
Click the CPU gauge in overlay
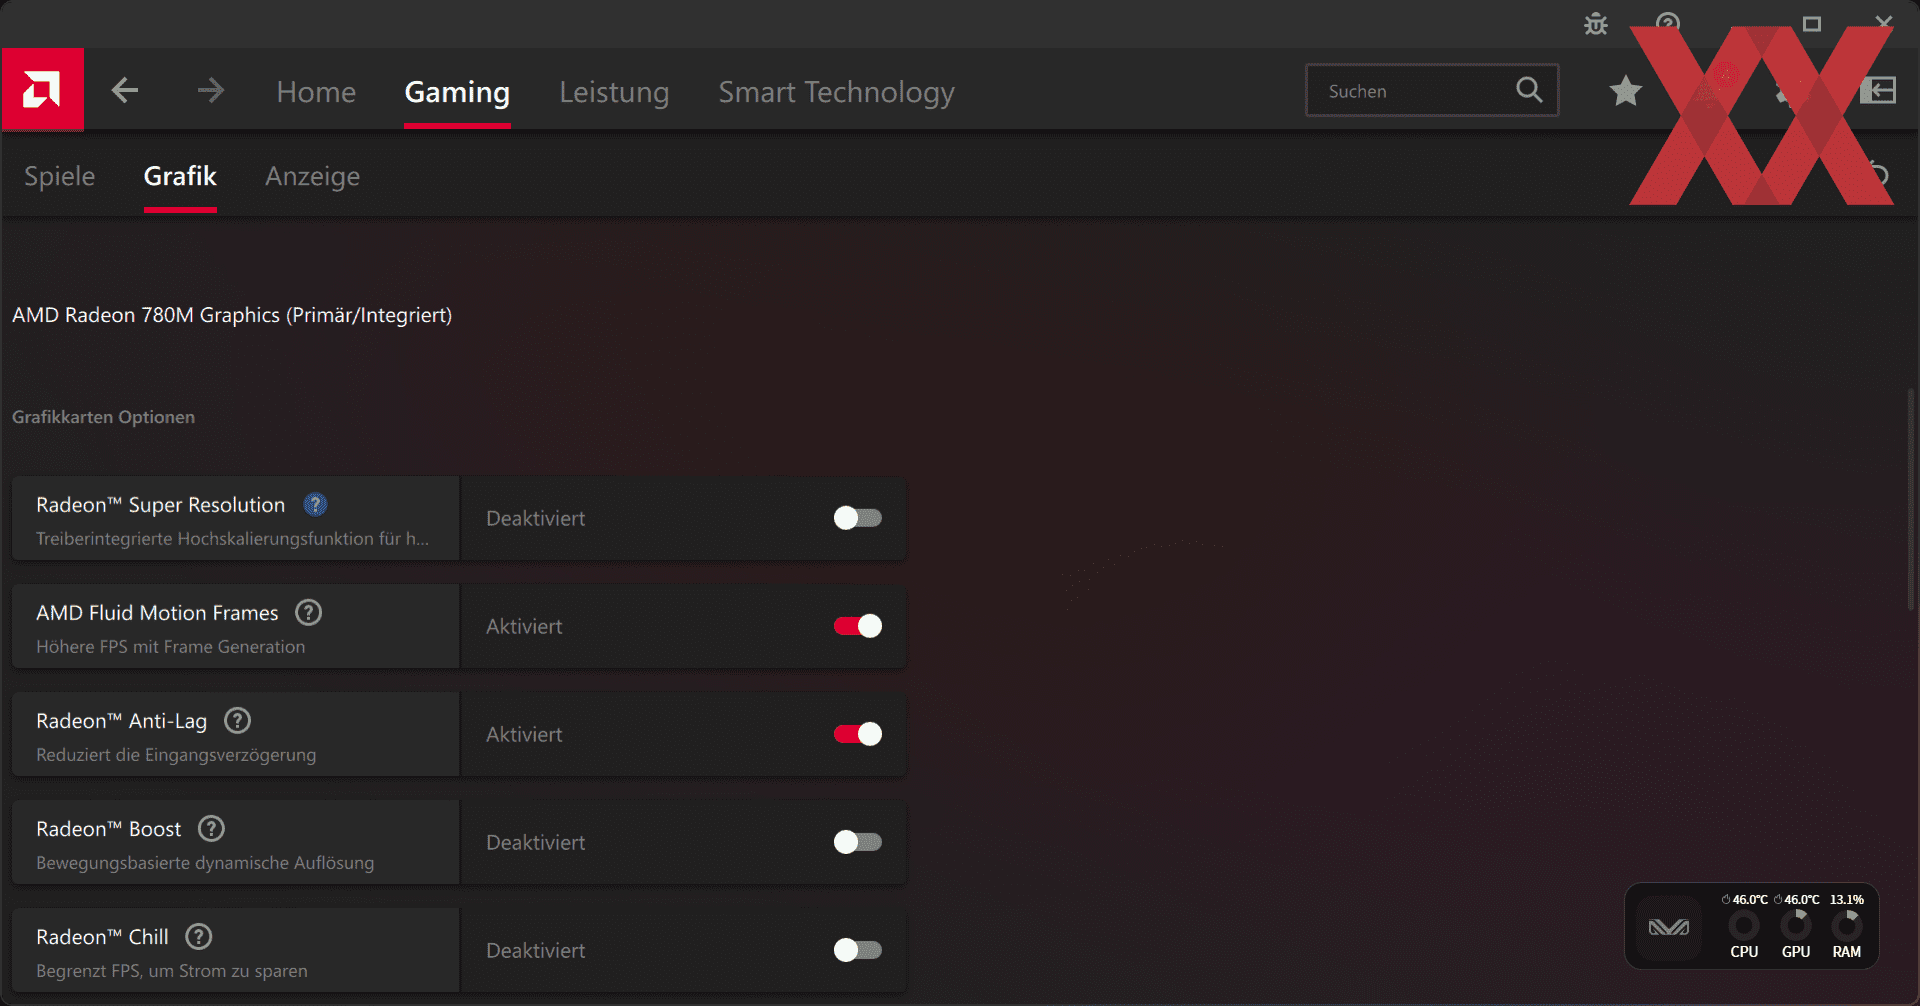pos(1744,926)
